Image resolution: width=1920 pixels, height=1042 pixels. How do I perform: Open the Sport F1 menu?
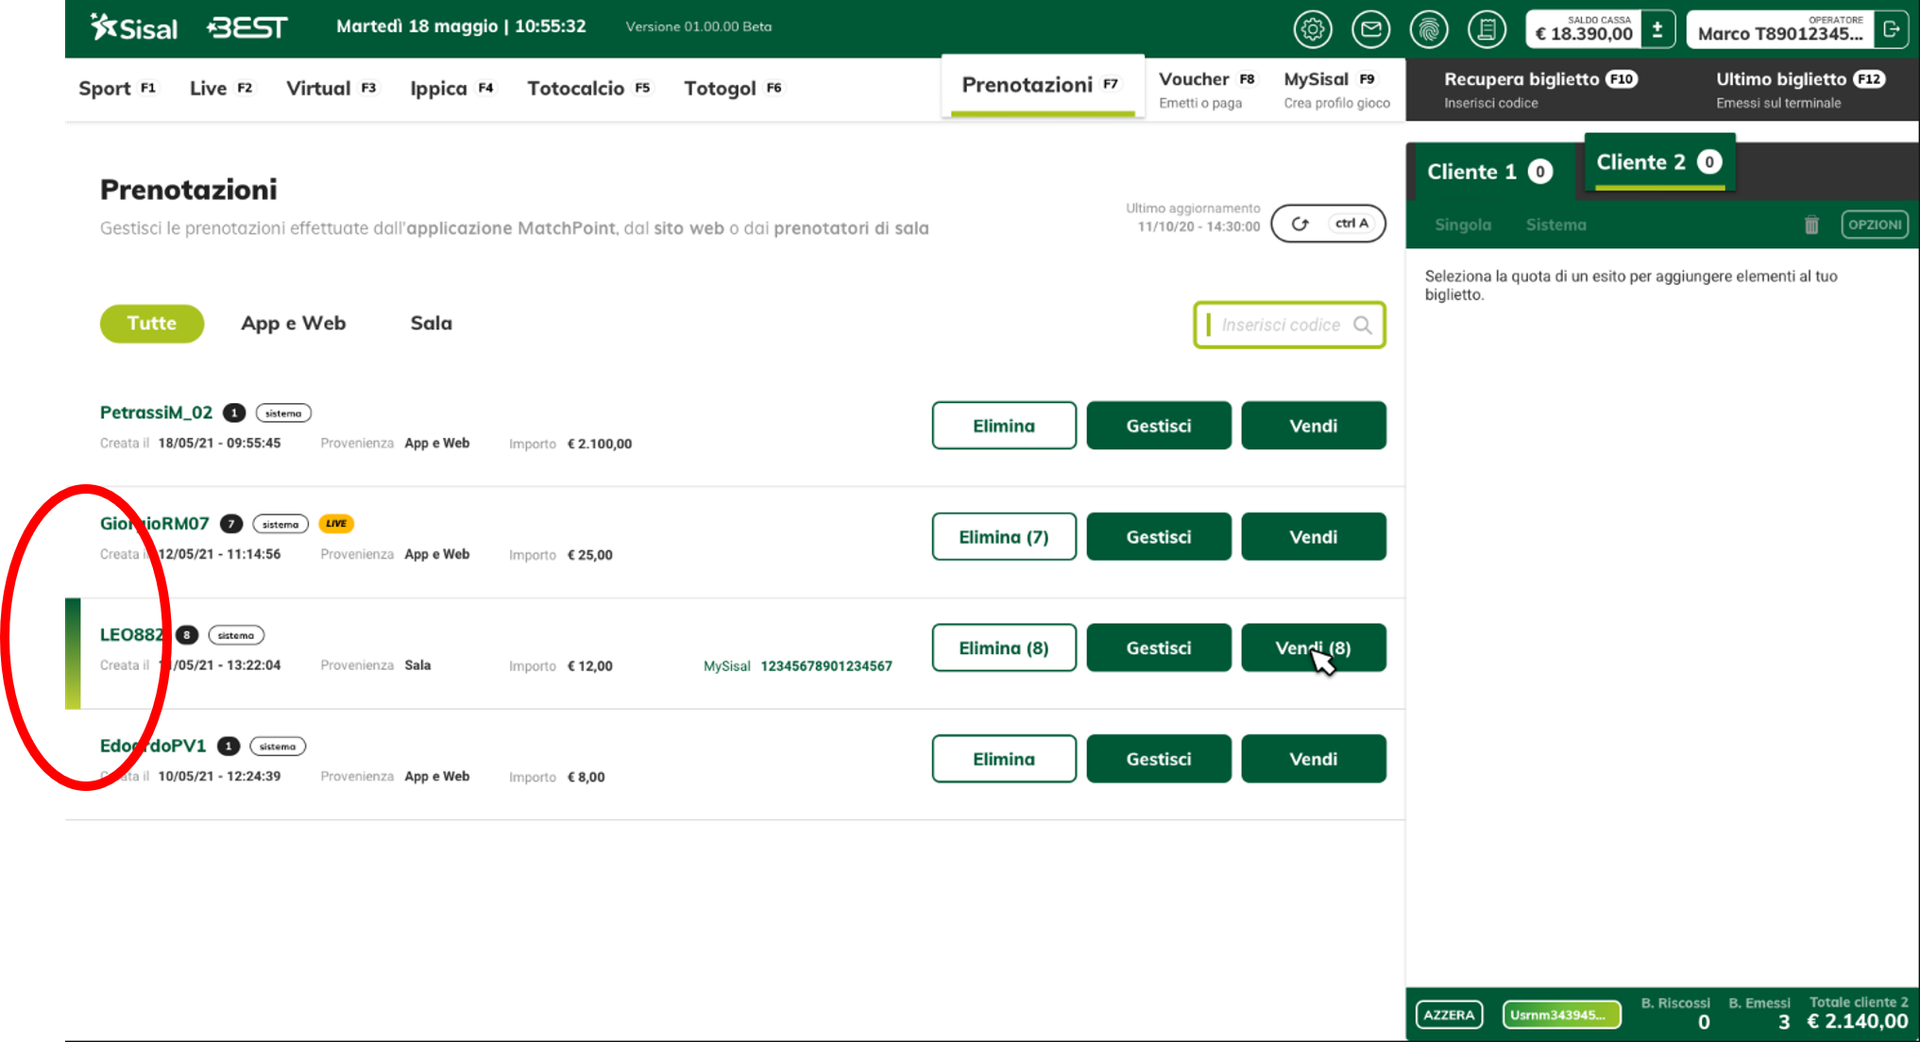[117, 88]
